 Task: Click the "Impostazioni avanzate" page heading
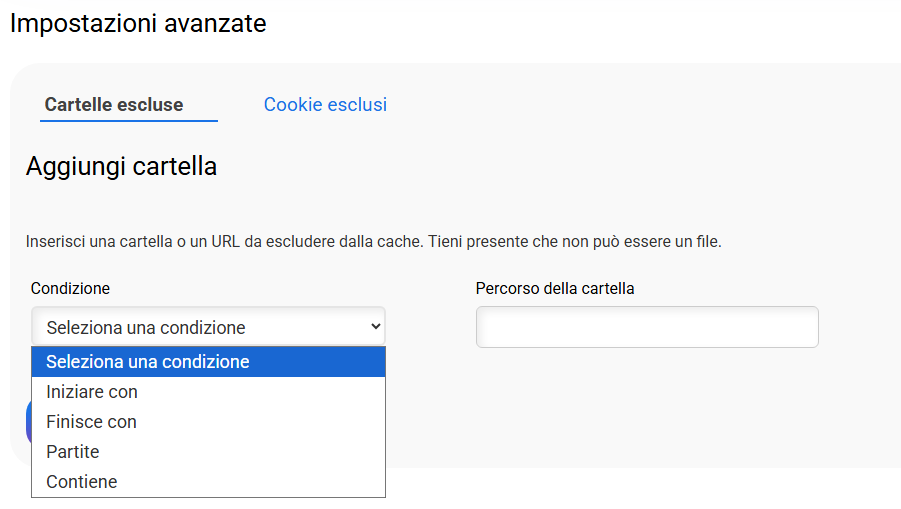click(138, 23)
